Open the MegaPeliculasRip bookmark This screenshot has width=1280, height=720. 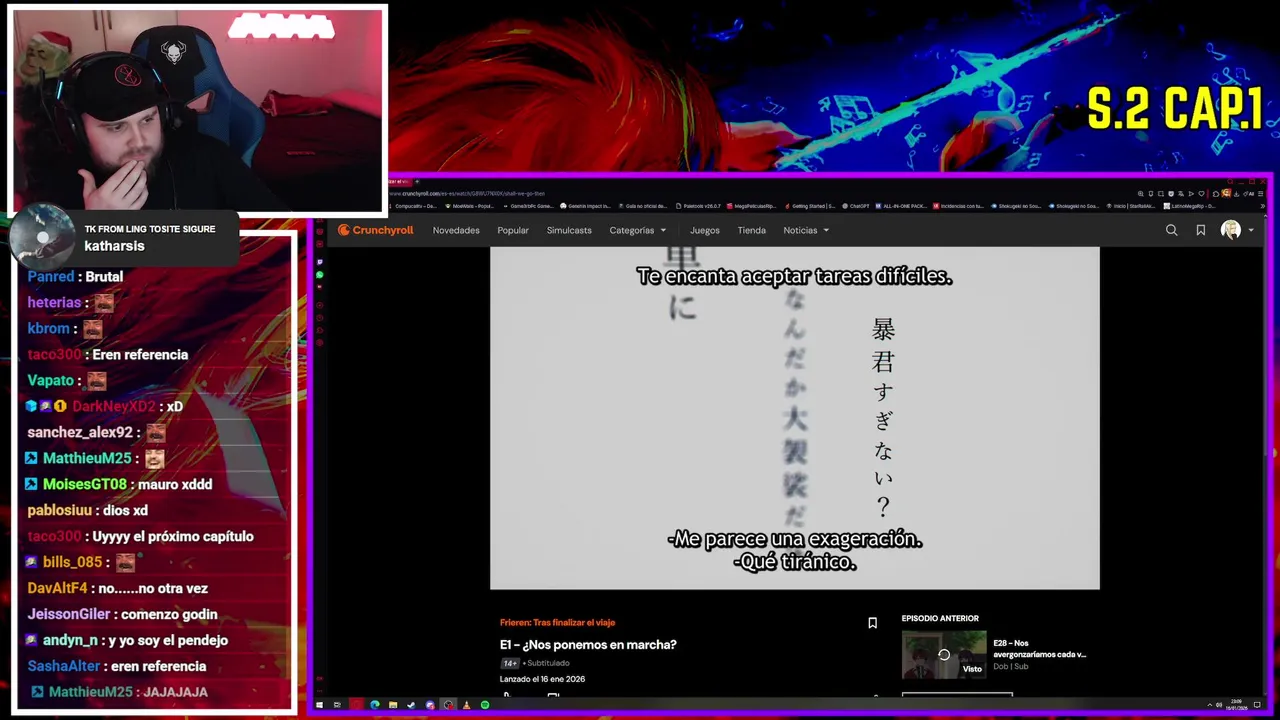click(752, 206)
